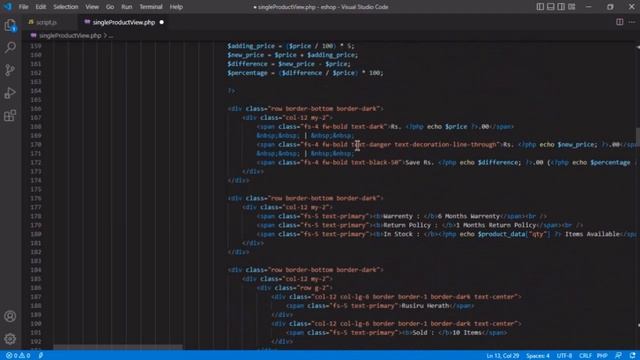Click the notifications bell icon
The image size is (640, 360).
pos(632,356)
